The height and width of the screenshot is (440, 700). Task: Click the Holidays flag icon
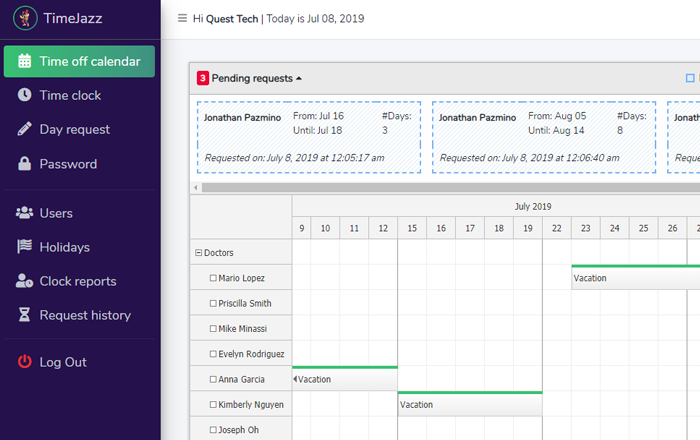(24, 247)
